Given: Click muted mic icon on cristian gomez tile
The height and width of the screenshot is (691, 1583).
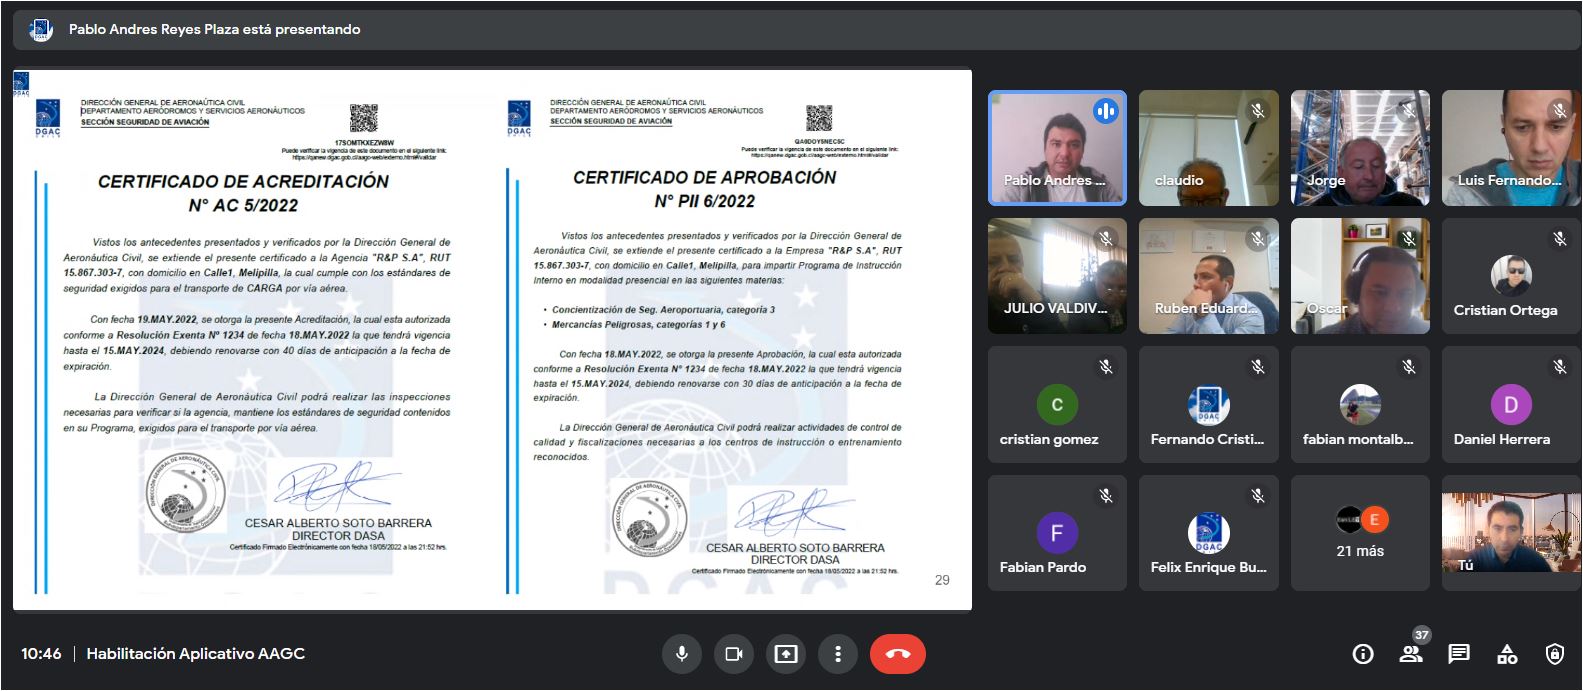Looking at the screenshot, I should (x=1106, y=367).
